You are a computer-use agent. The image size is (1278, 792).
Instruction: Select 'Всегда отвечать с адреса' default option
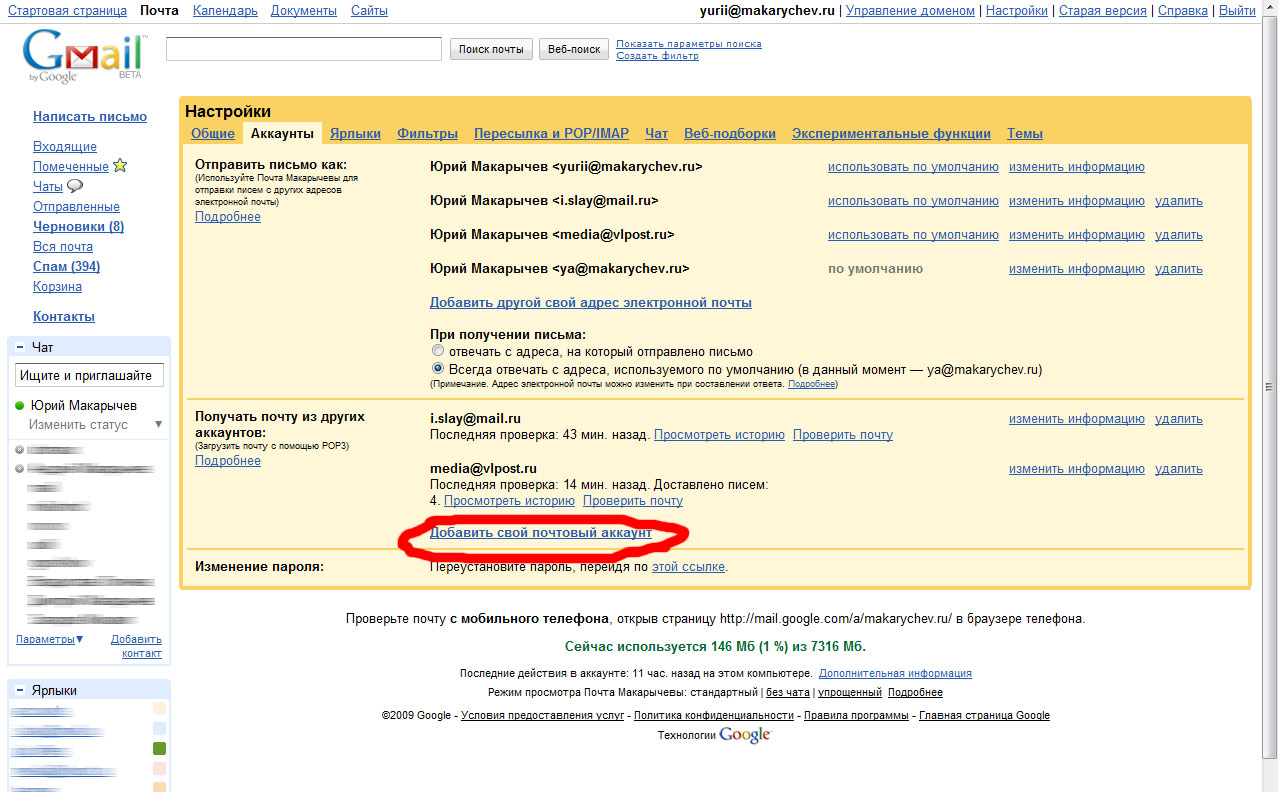point(437,369)
